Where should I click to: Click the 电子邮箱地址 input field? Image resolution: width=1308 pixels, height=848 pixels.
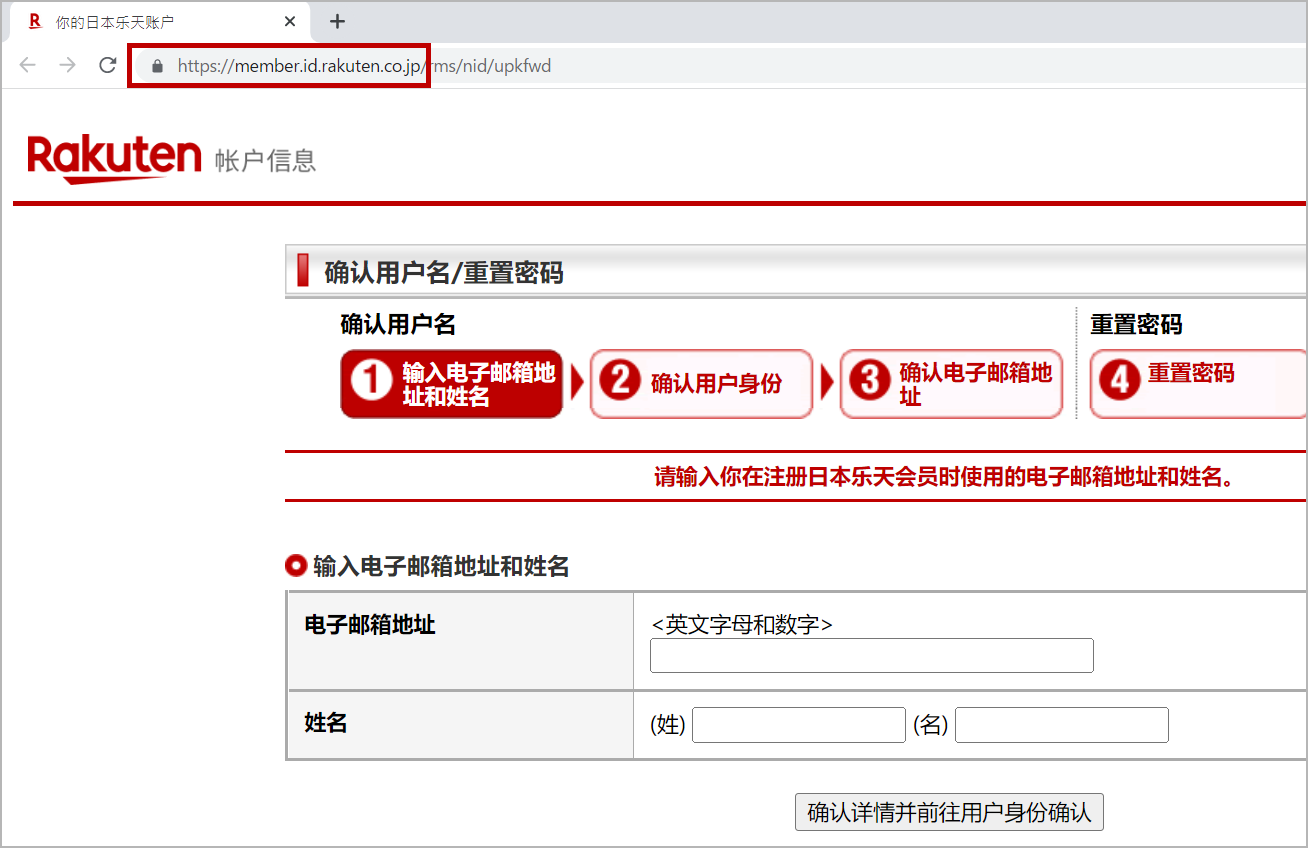click(x=872, y=656)
